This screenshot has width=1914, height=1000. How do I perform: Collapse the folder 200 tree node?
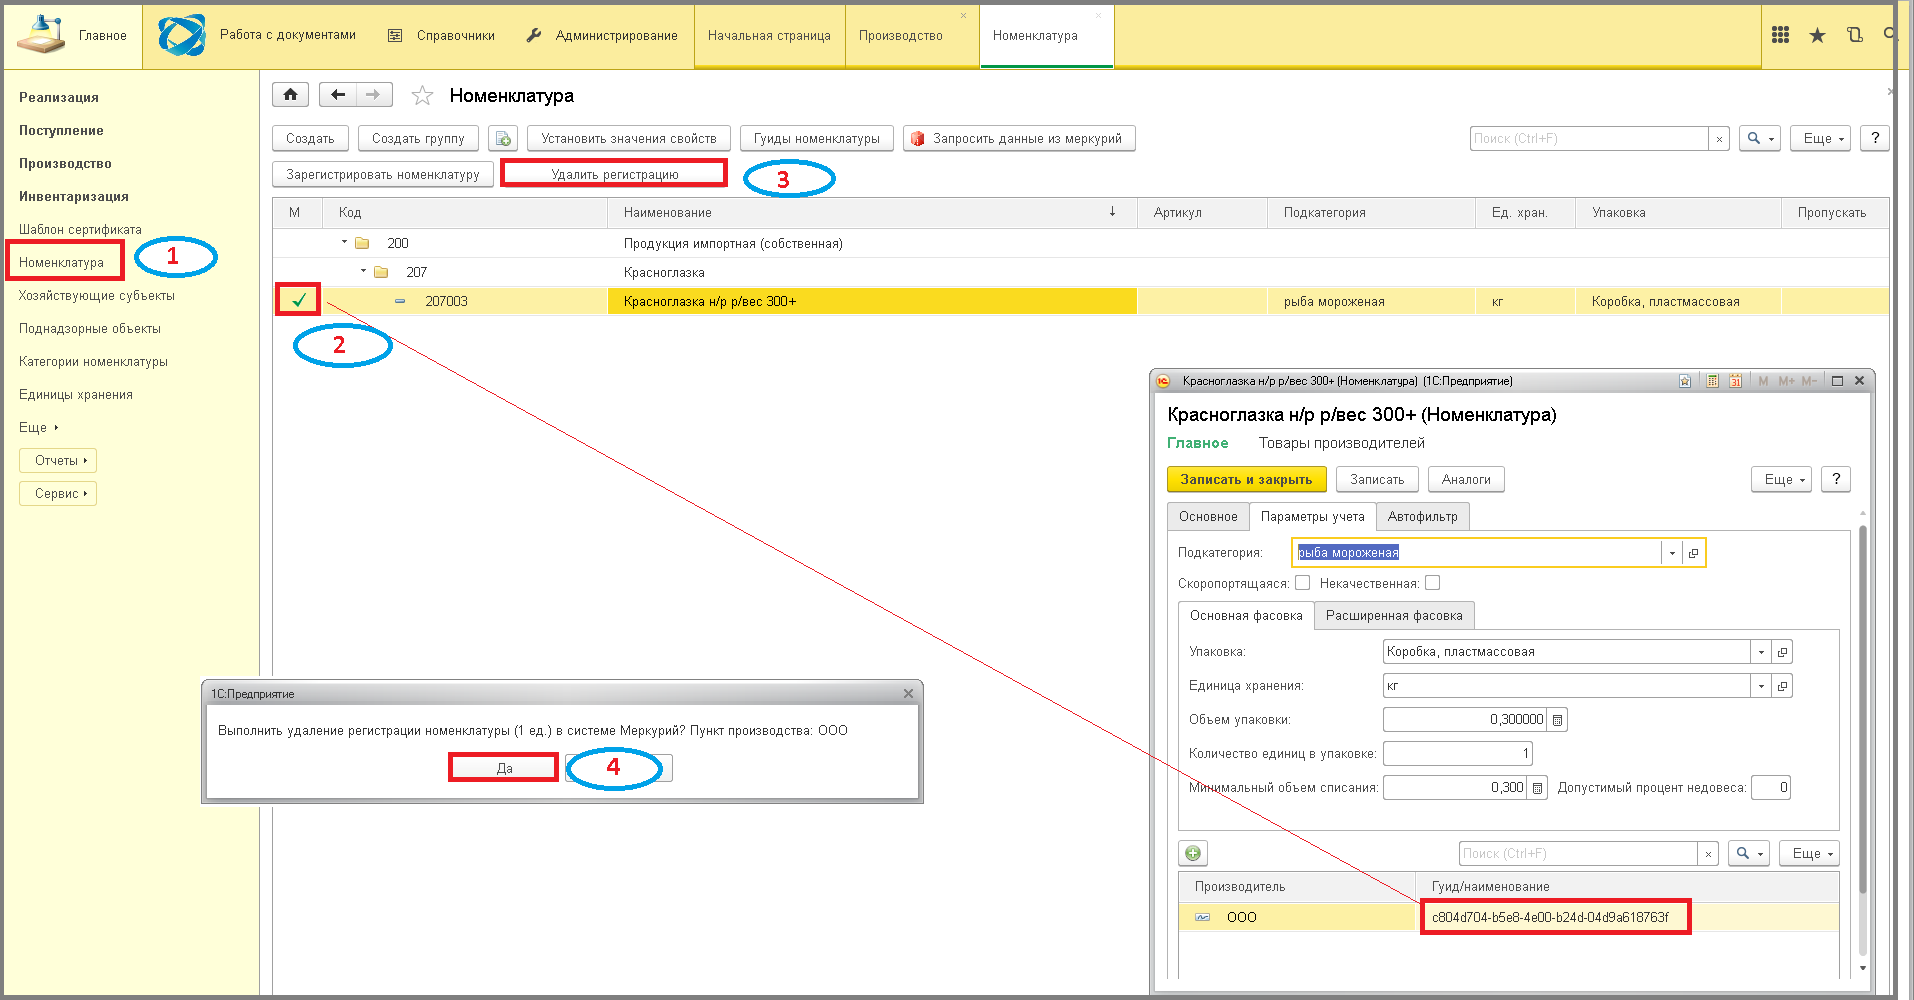pos(344,242)
